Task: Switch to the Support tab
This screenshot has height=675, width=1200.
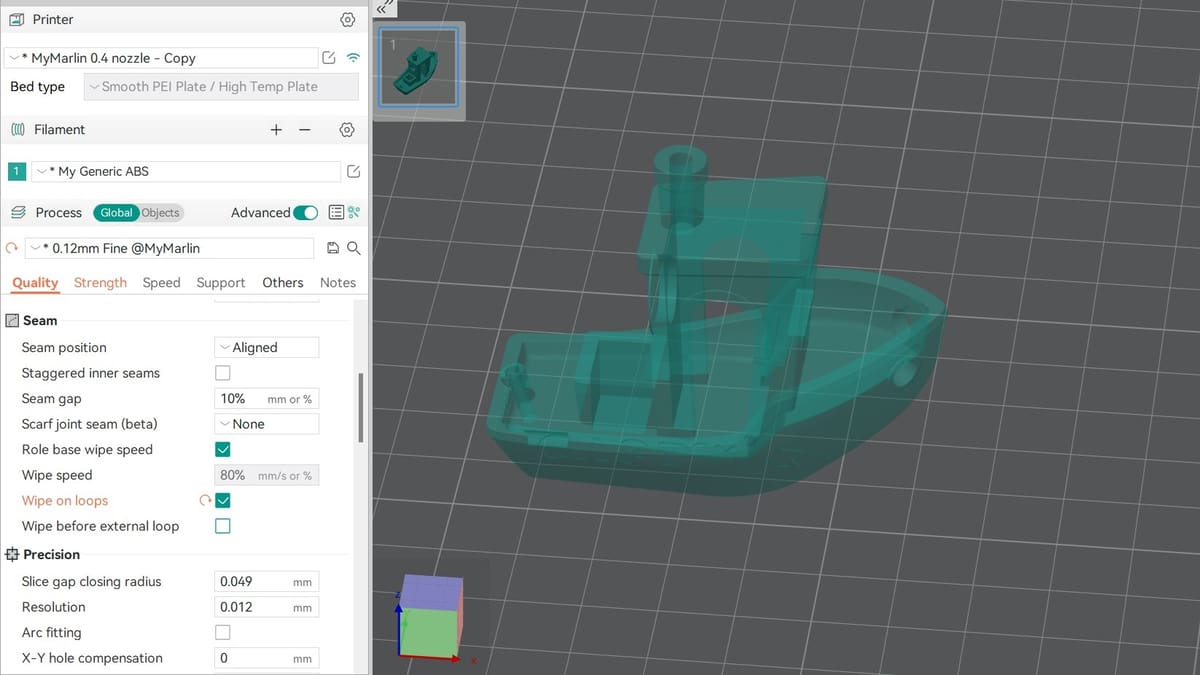Action: click(x=221, y=283)
